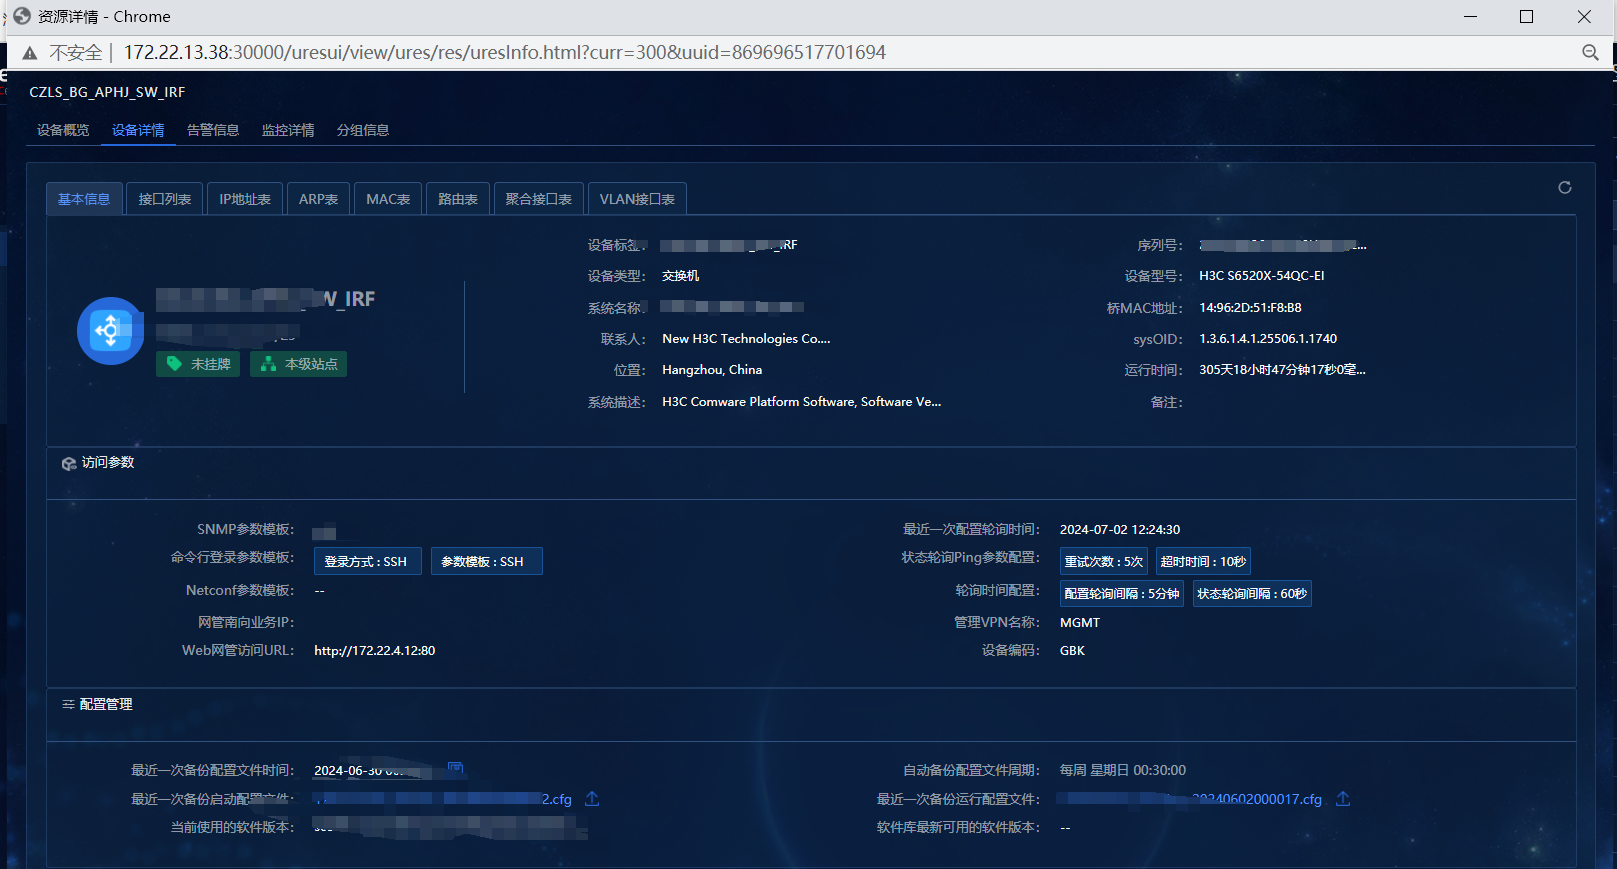The height and width of the screenshot is (869, 1617).
Task: Click the 参数模板 : SSH button
Action: coord(486,561)
